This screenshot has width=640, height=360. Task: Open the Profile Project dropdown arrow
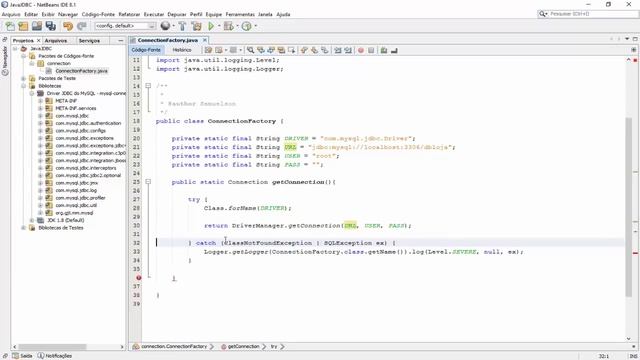pos(256,26)
